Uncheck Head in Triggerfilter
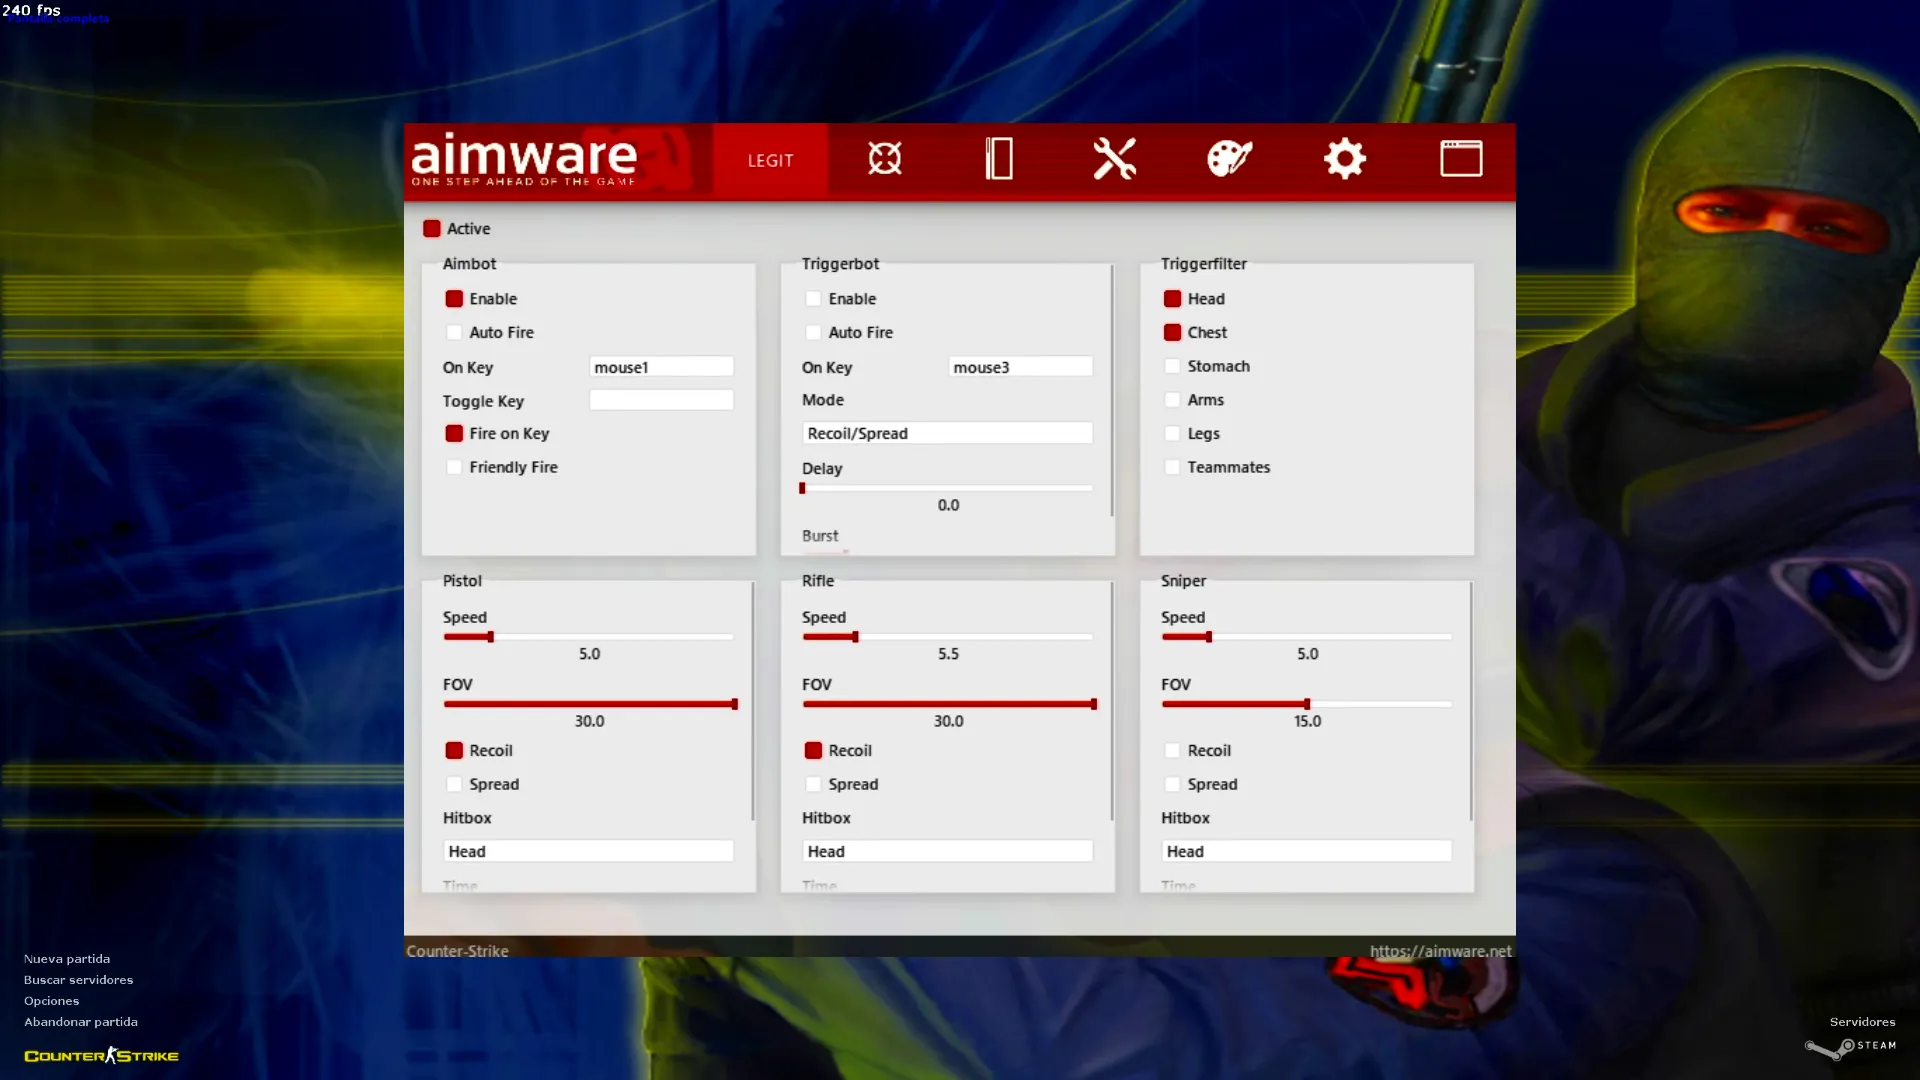The image size is (1920, 1080). (1172, 299)
